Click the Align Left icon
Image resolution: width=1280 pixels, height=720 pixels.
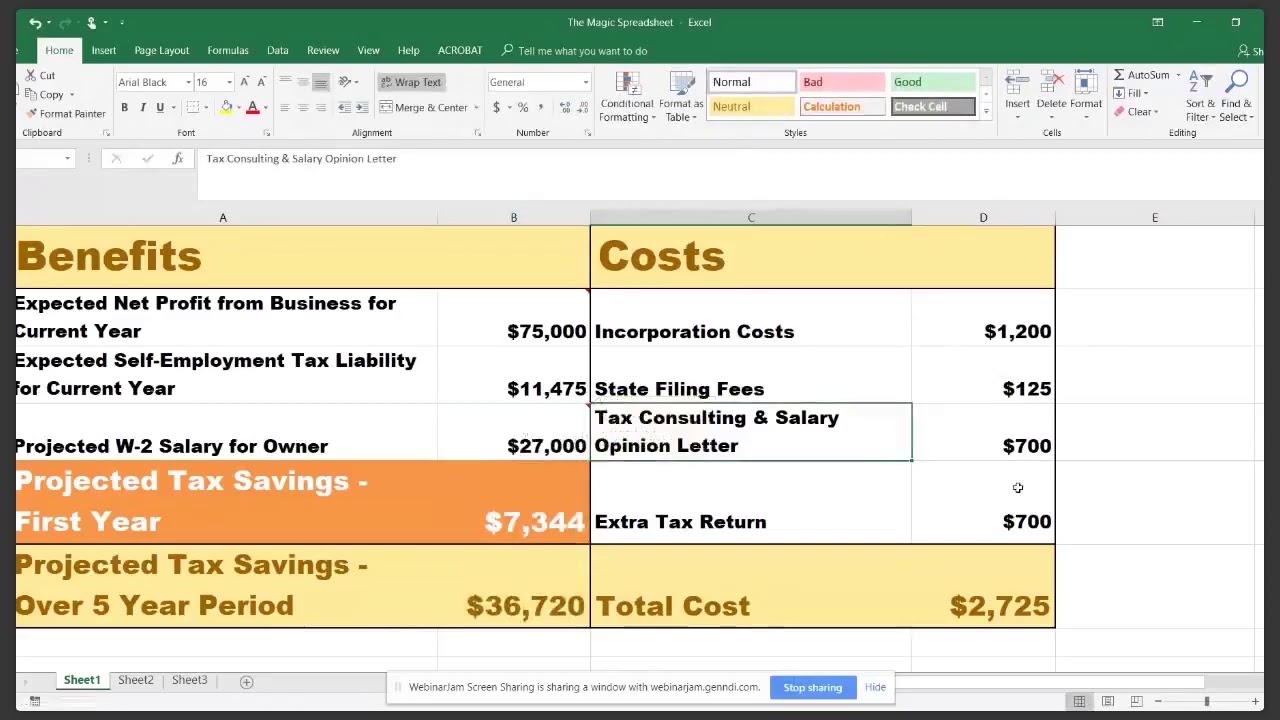point(285,107)
